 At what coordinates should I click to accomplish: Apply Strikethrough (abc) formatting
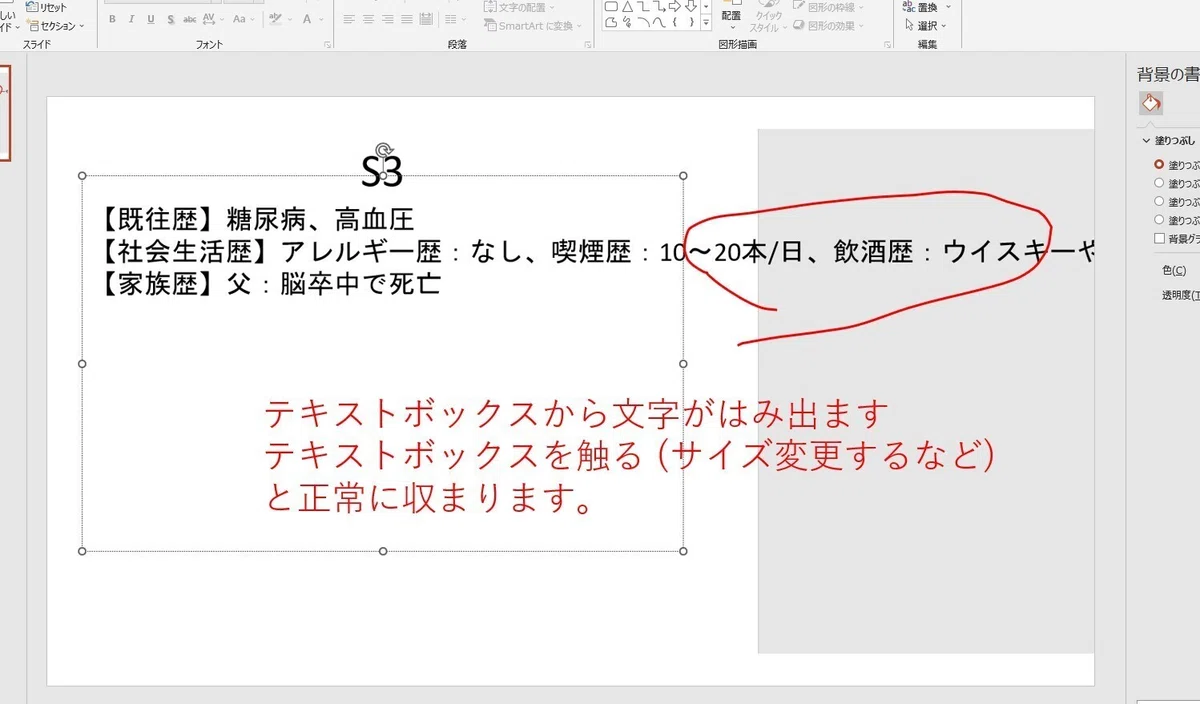(x=188, y=19)
